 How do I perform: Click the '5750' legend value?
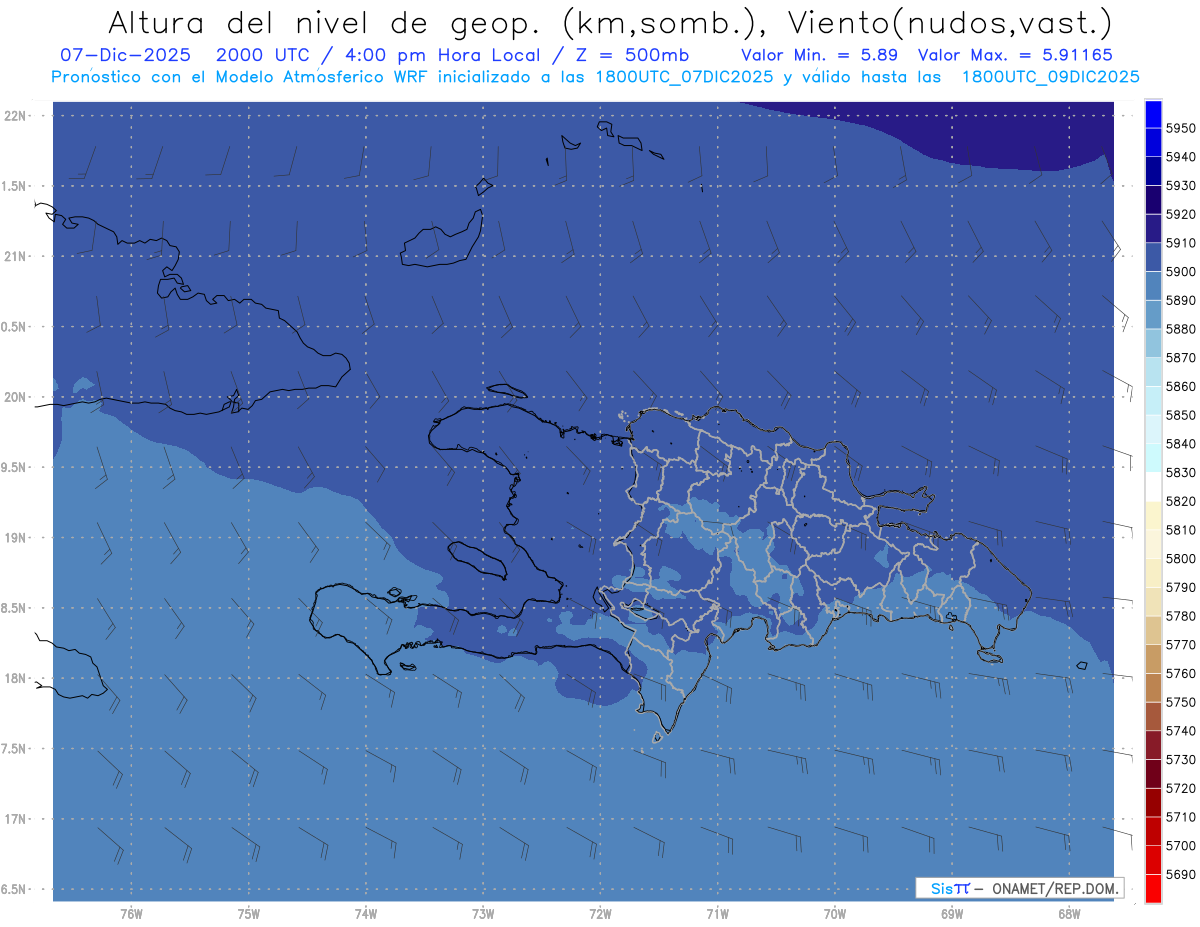(1180, 702)
